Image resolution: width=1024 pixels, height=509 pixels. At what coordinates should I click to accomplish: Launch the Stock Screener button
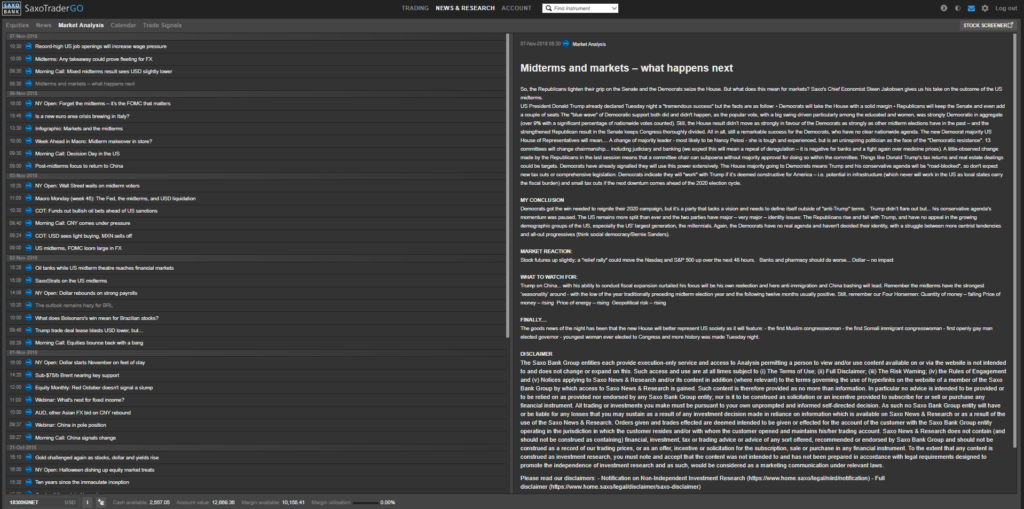(987, 24)
